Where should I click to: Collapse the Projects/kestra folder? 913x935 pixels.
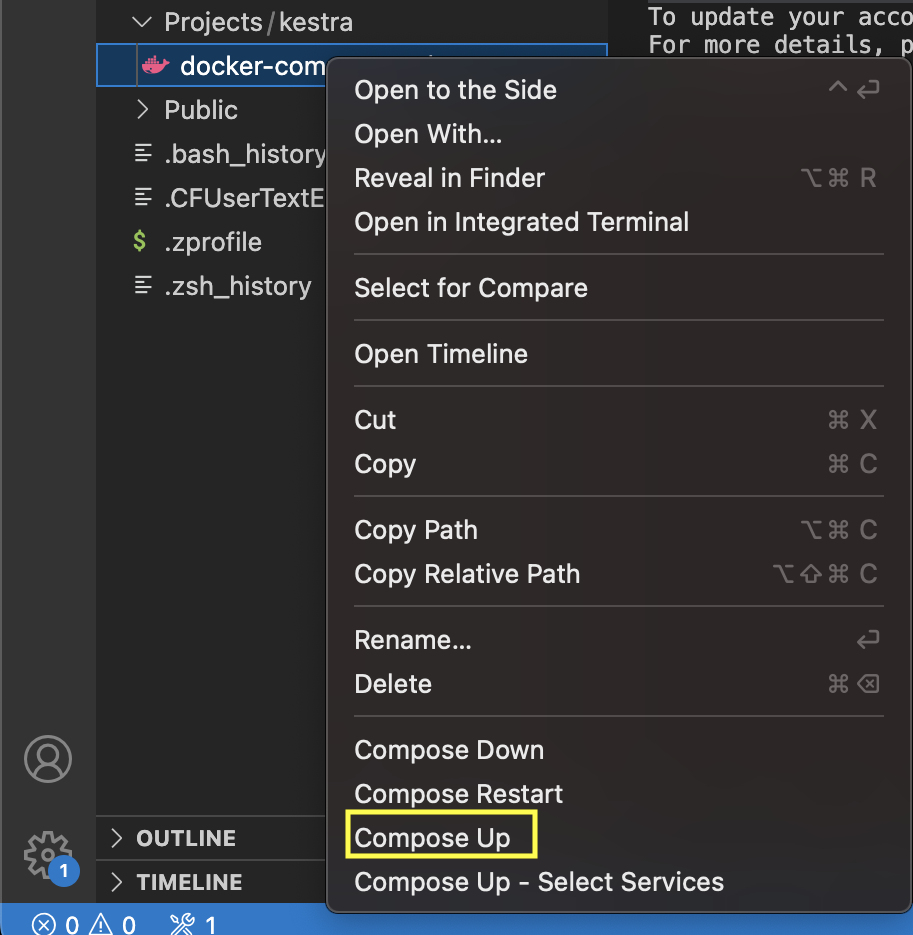(141, 22)
